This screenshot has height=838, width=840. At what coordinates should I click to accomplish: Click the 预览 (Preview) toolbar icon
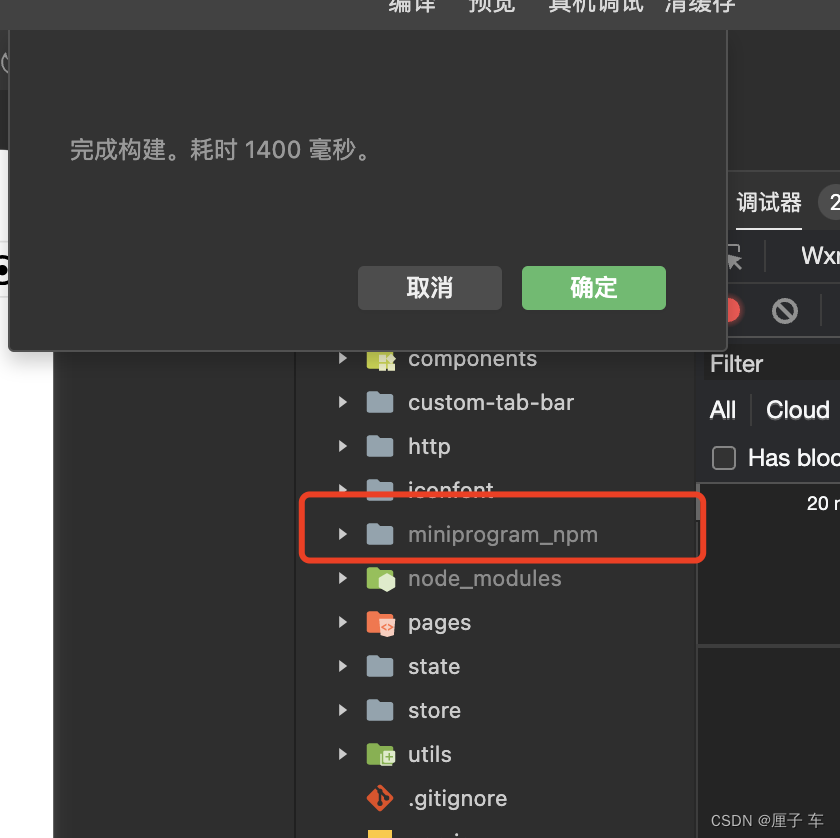point(491,8)
